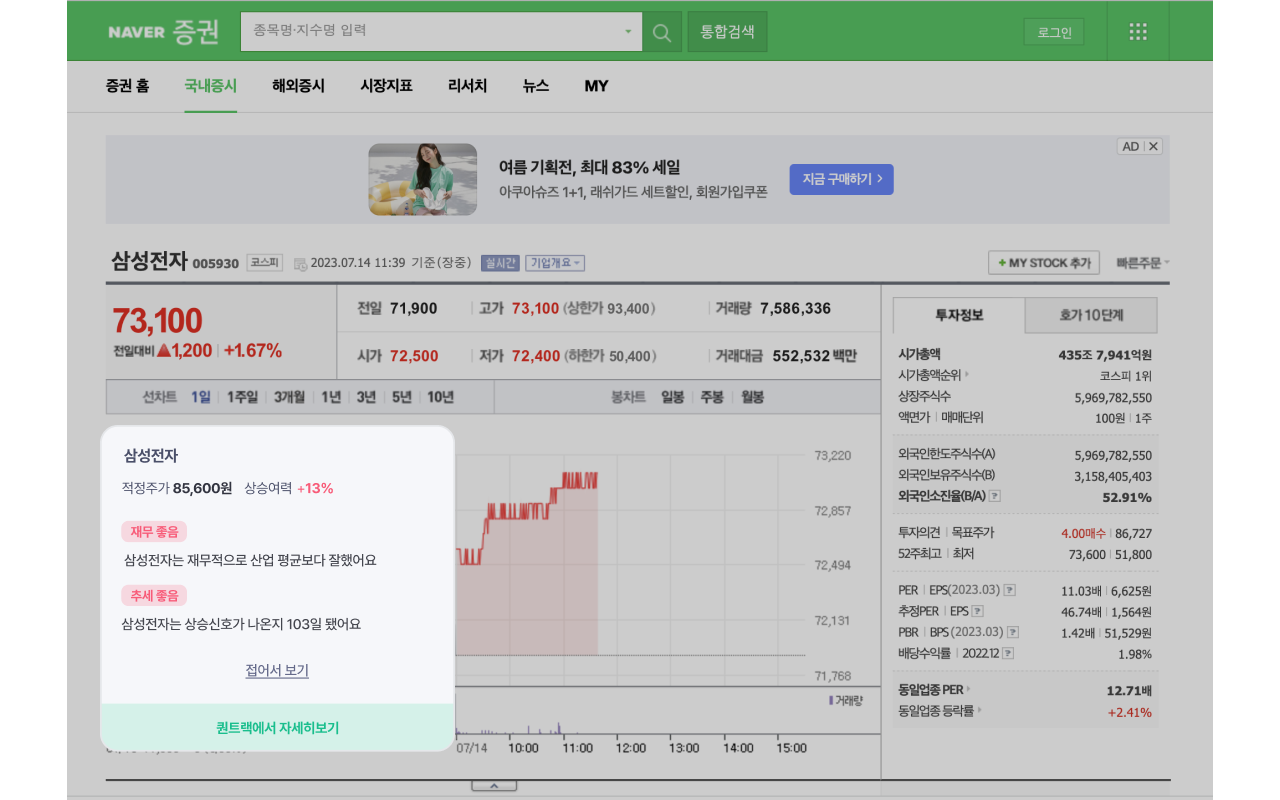This screenshot has width=1280, height=800.
Task: Click the 시가총액 value 435조 7,941억원
Action: click(x=1105, y=355)
